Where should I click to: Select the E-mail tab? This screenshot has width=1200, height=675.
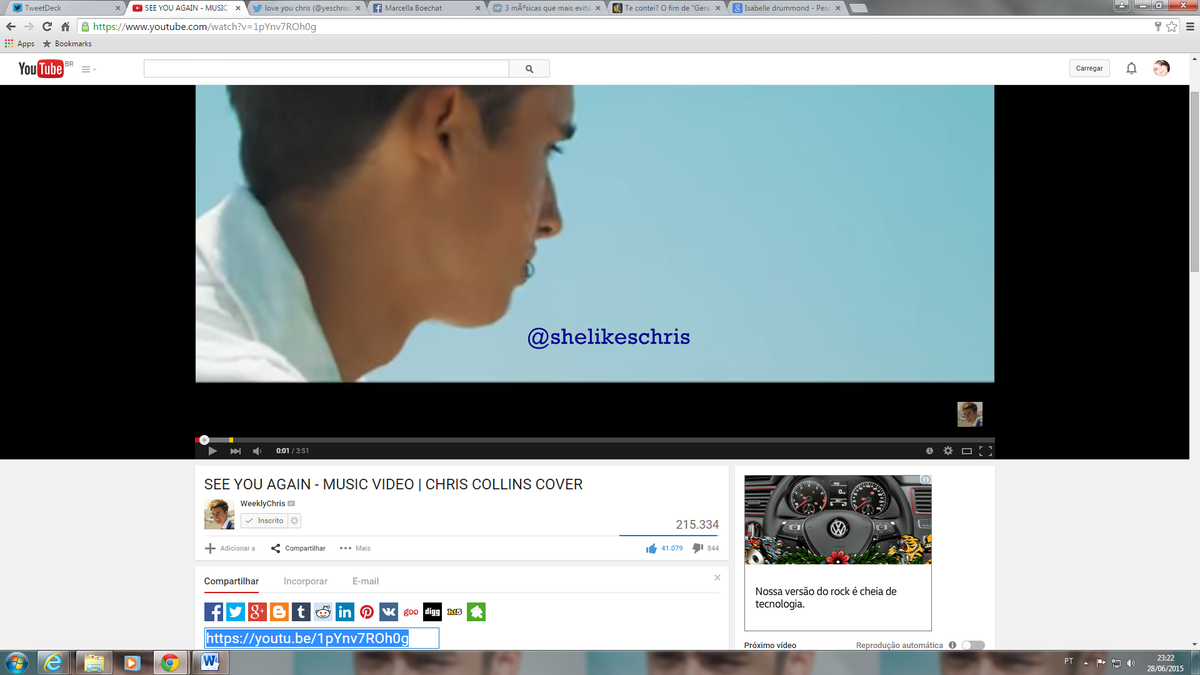pyautogui.click(x=365, y=581)
